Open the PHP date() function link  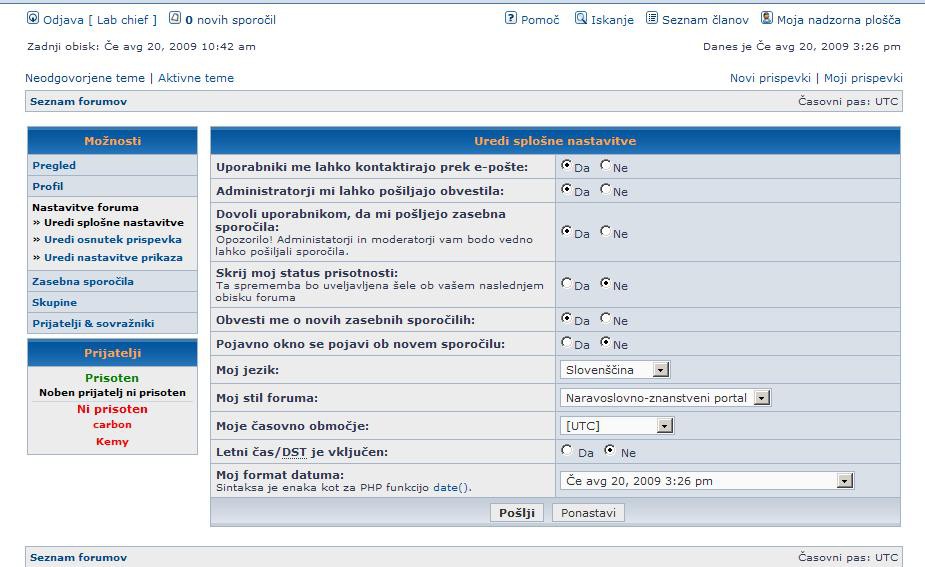450,488
